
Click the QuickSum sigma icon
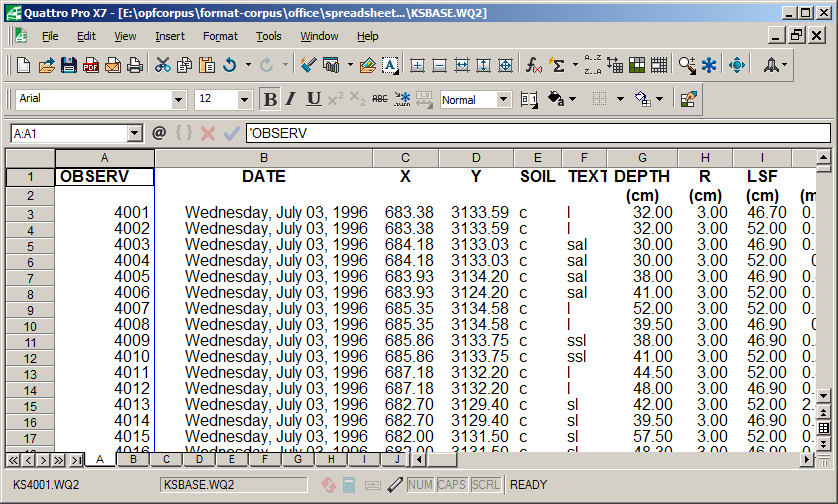coord(558,65)
